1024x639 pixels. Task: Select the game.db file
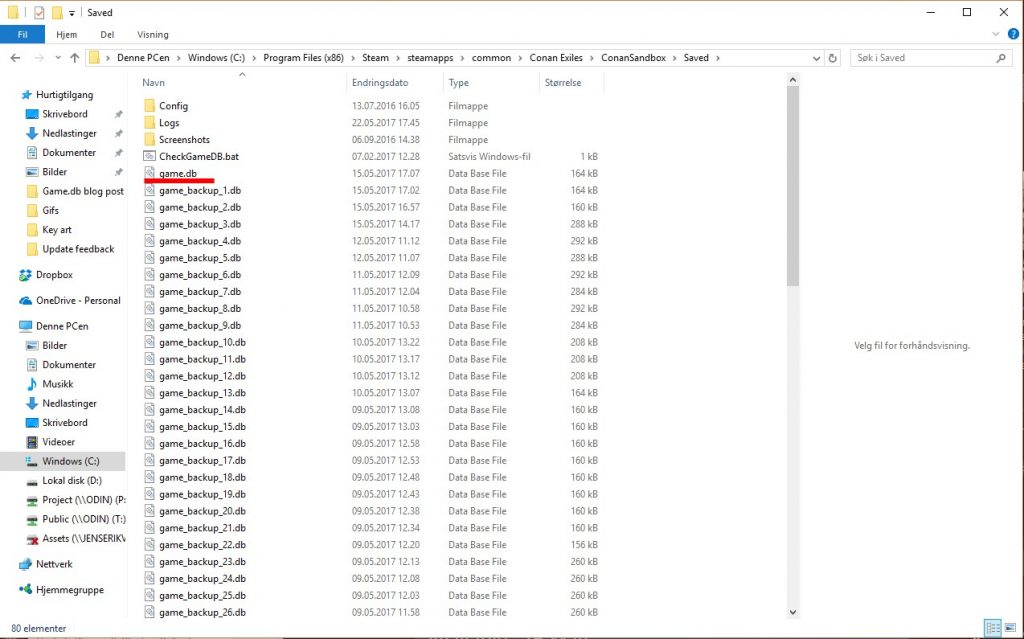(178, 174)
